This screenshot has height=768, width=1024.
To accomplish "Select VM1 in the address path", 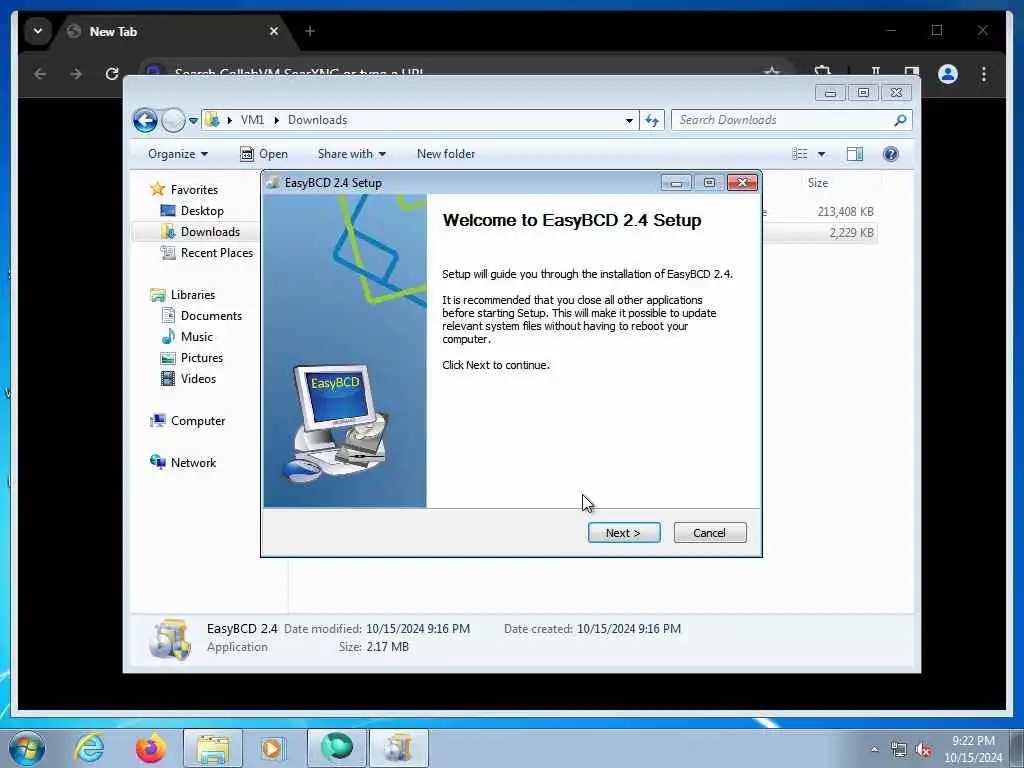I will pos(252,120).
